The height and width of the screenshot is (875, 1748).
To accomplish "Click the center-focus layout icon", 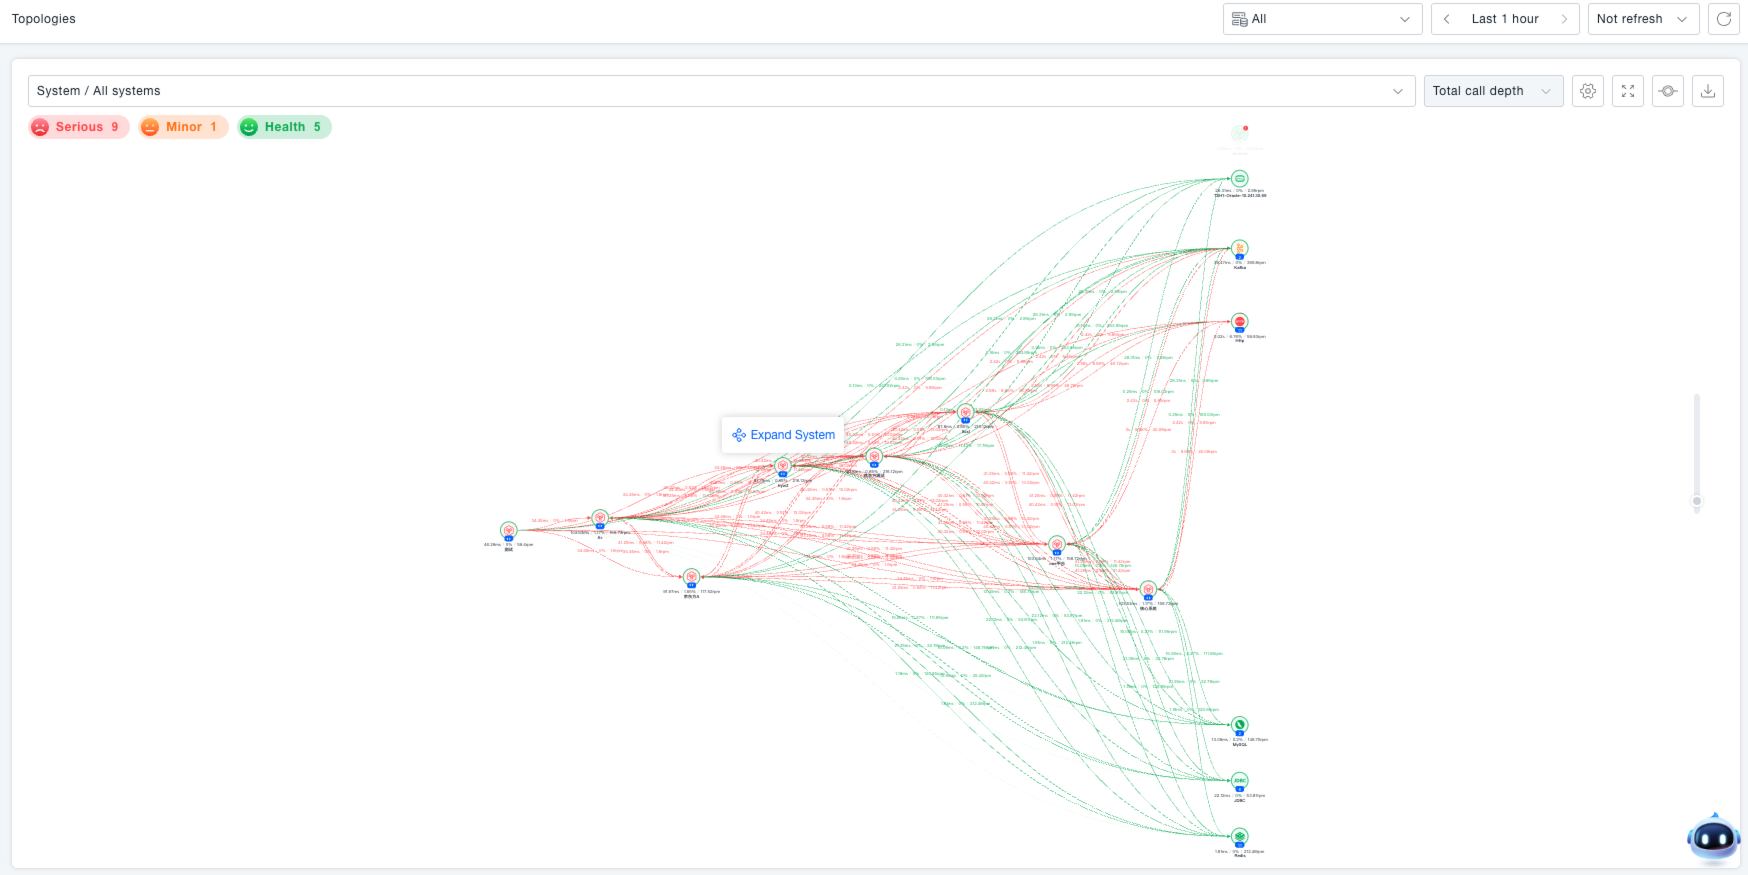I will (x=1668, y=91).
